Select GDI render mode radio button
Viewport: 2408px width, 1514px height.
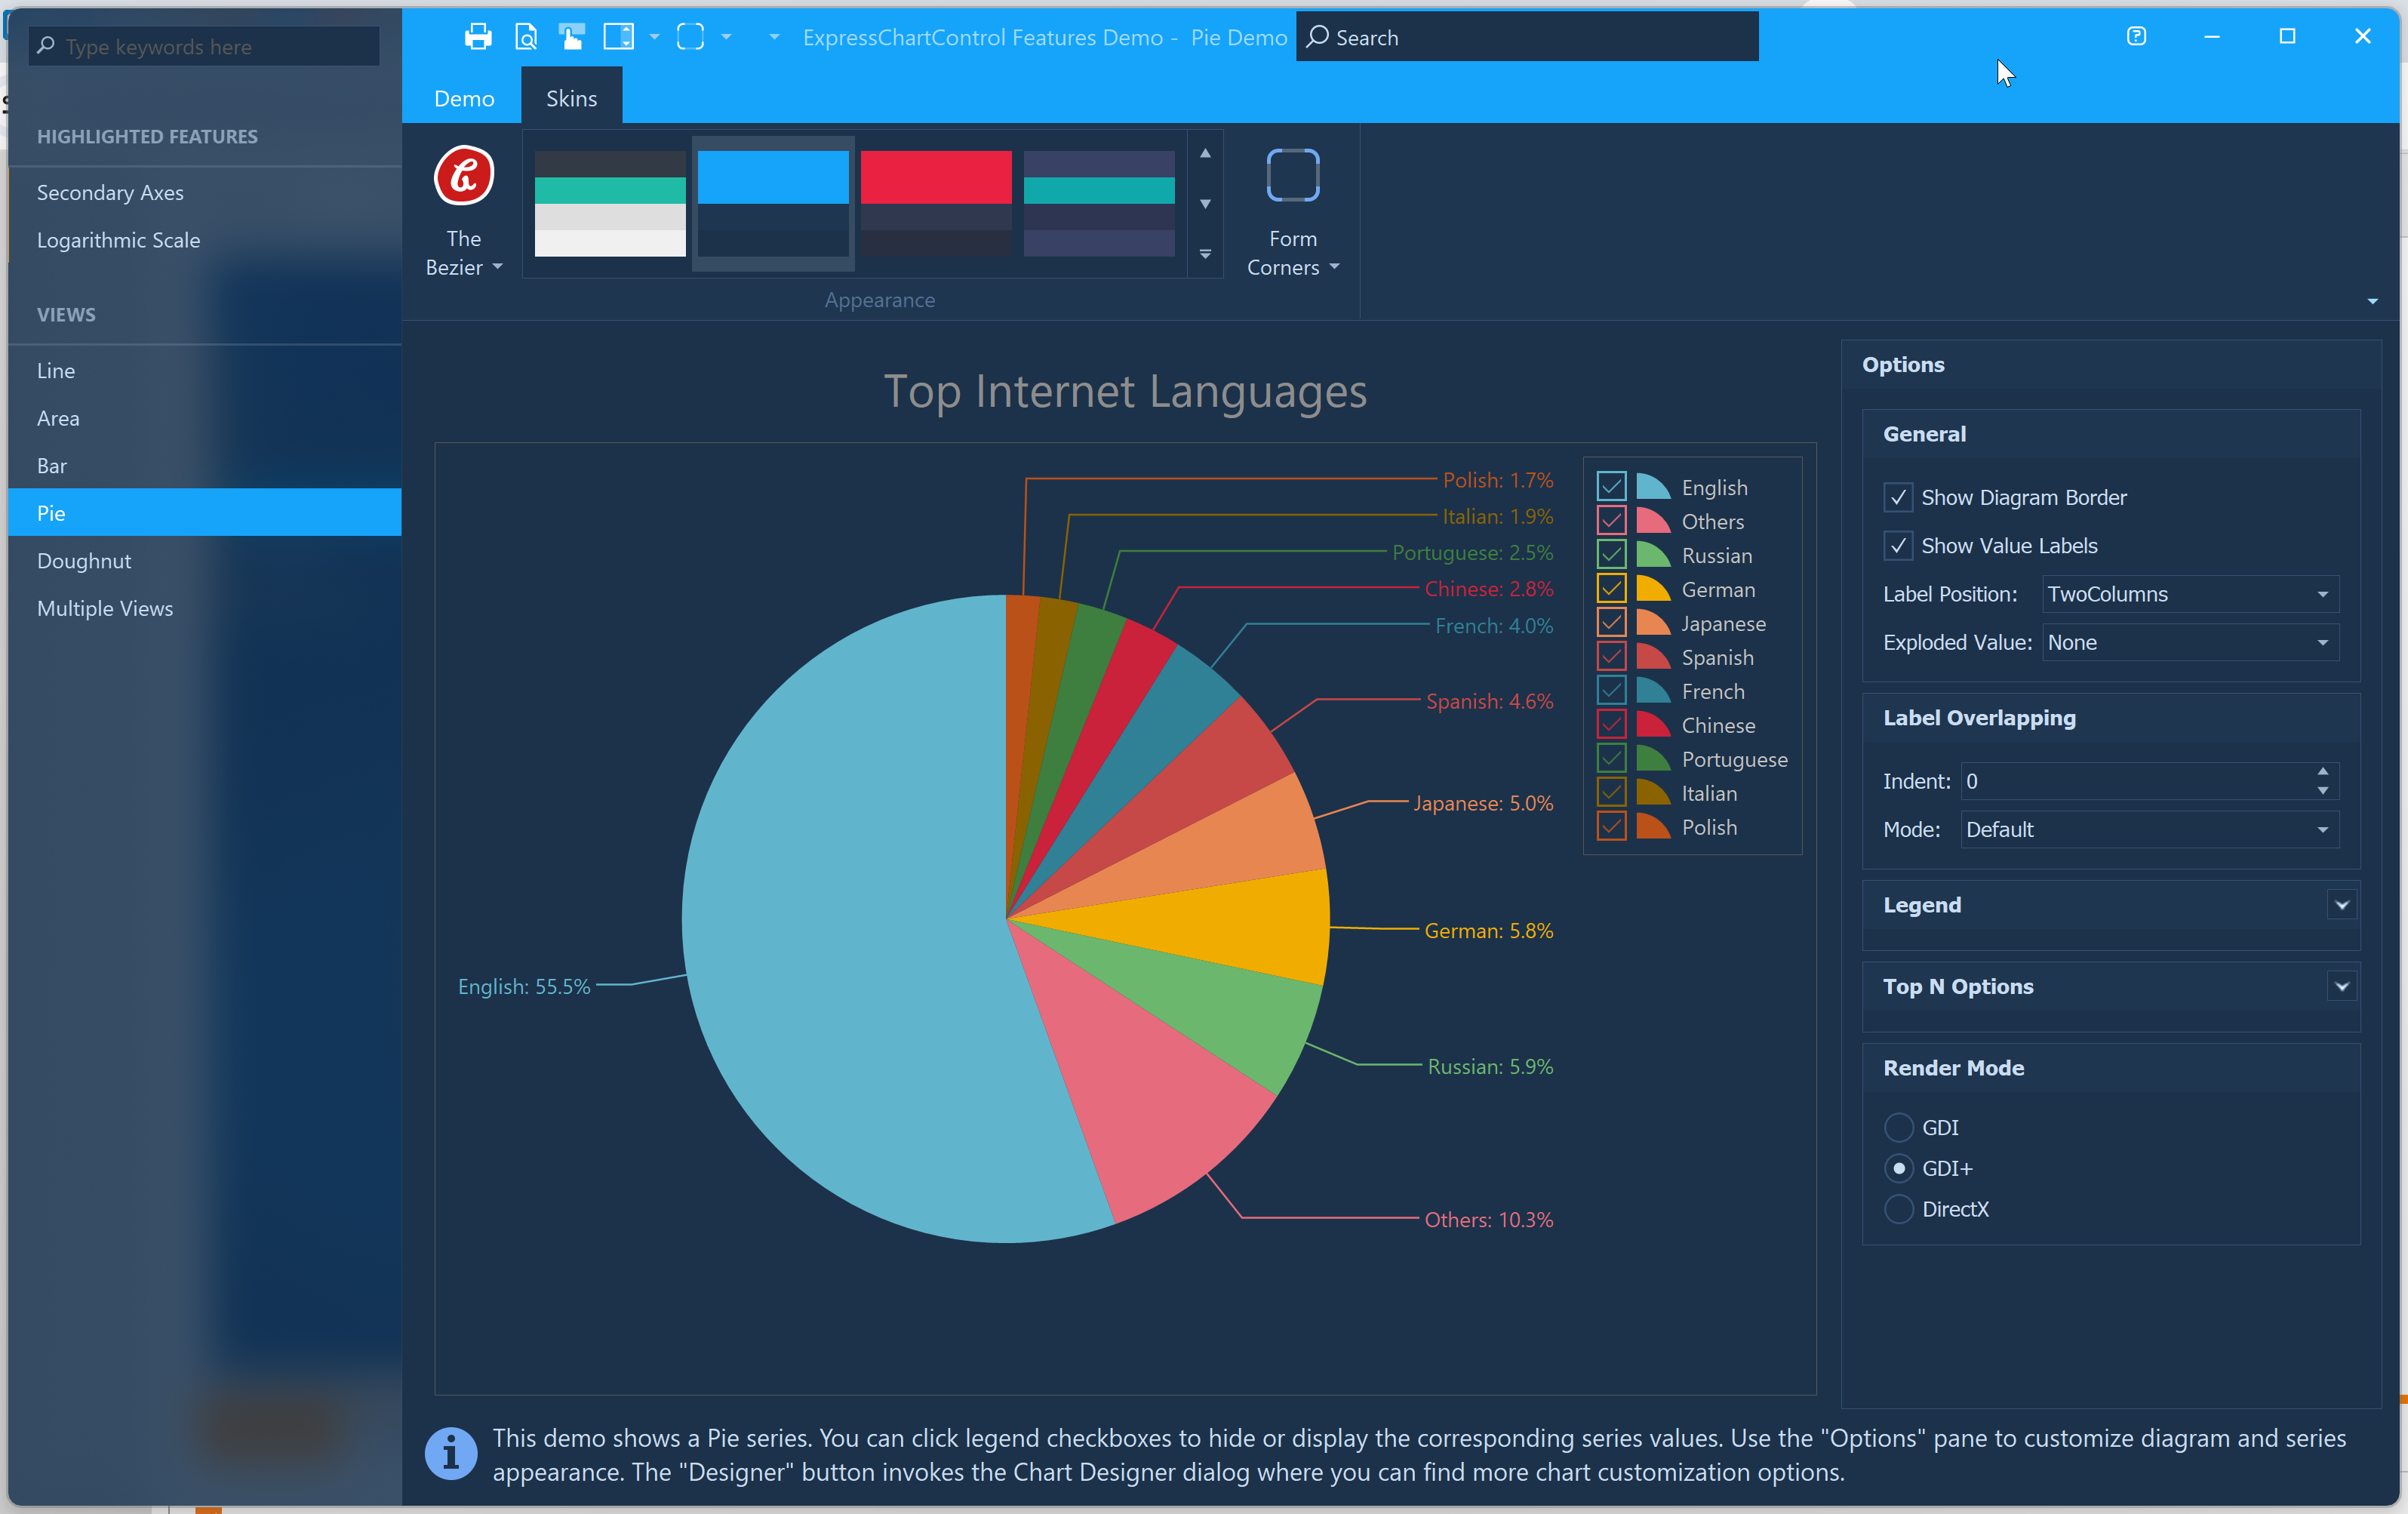click(1897, 1125)
